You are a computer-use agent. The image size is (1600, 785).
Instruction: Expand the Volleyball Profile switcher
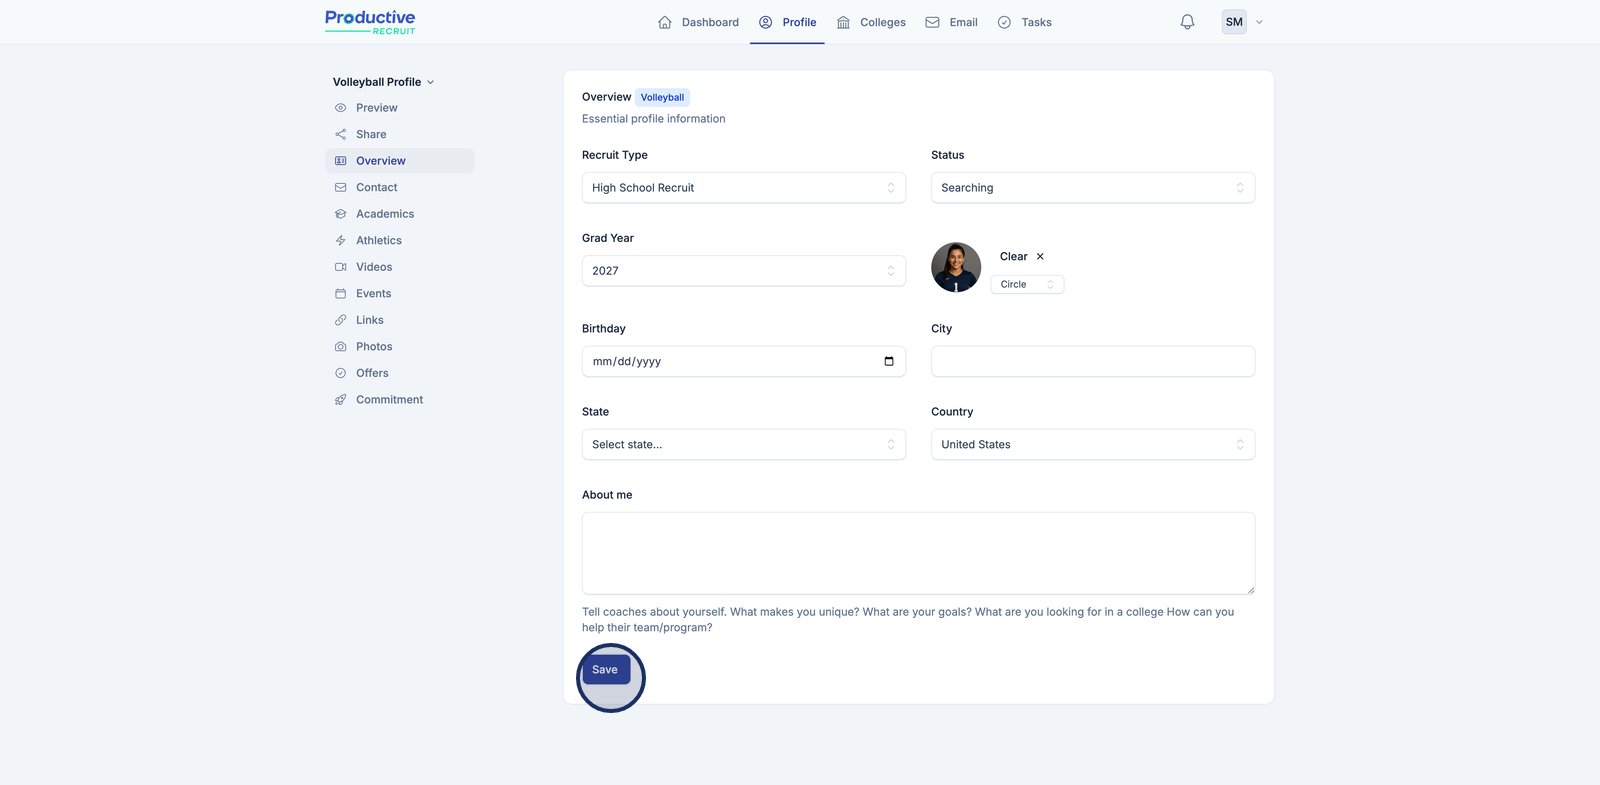[383, 82]
